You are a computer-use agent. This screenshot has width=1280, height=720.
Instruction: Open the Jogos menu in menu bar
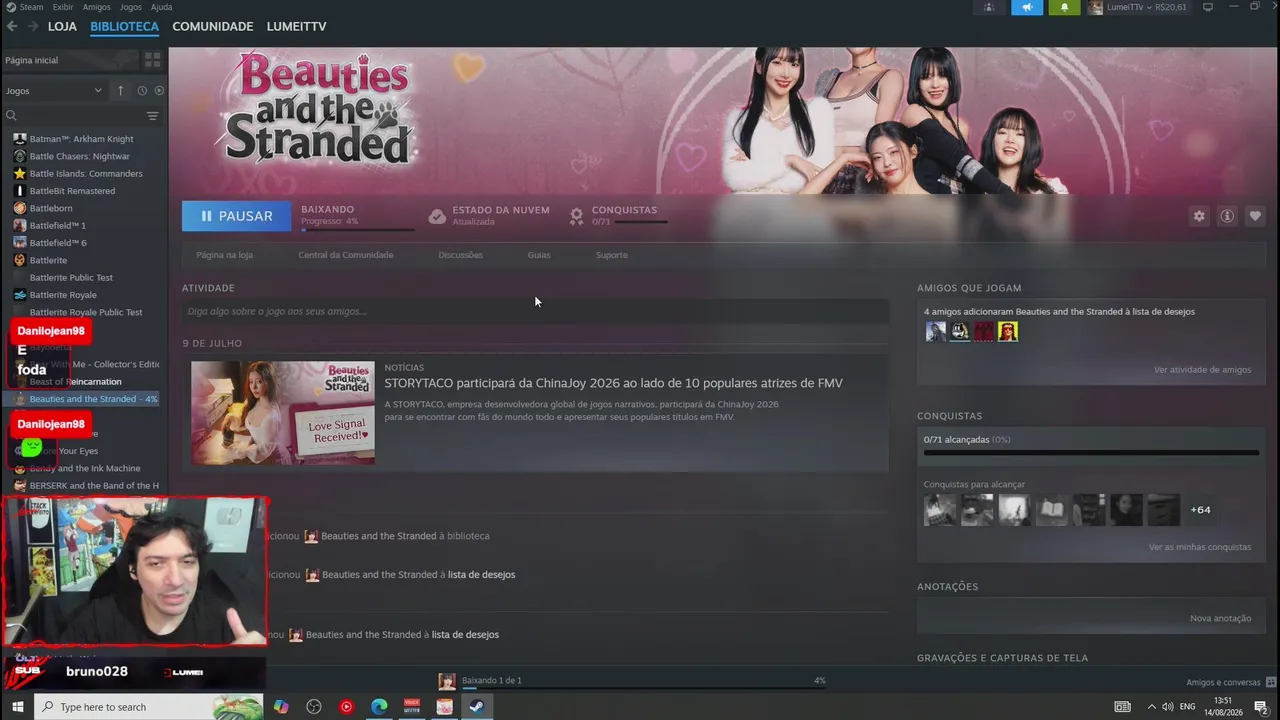[x=131, y=7]
